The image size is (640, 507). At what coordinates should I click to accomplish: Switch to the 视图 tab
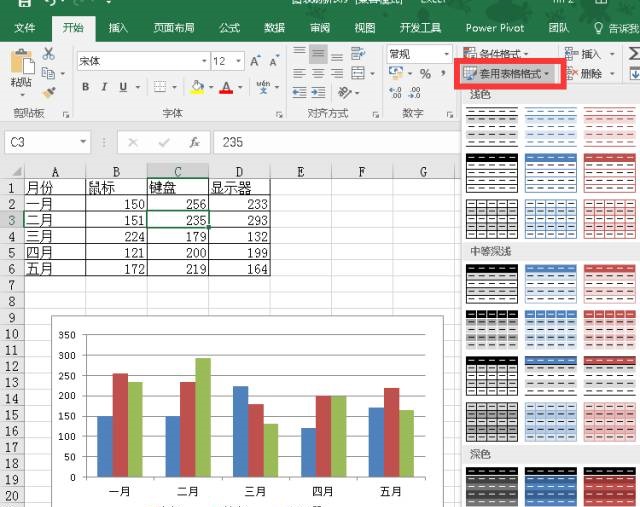click(x=365, y=28)
